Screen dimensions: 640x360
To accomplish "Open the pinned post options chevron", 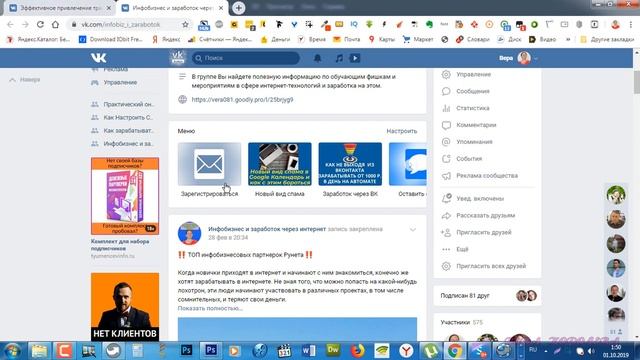I will point(413,230).
